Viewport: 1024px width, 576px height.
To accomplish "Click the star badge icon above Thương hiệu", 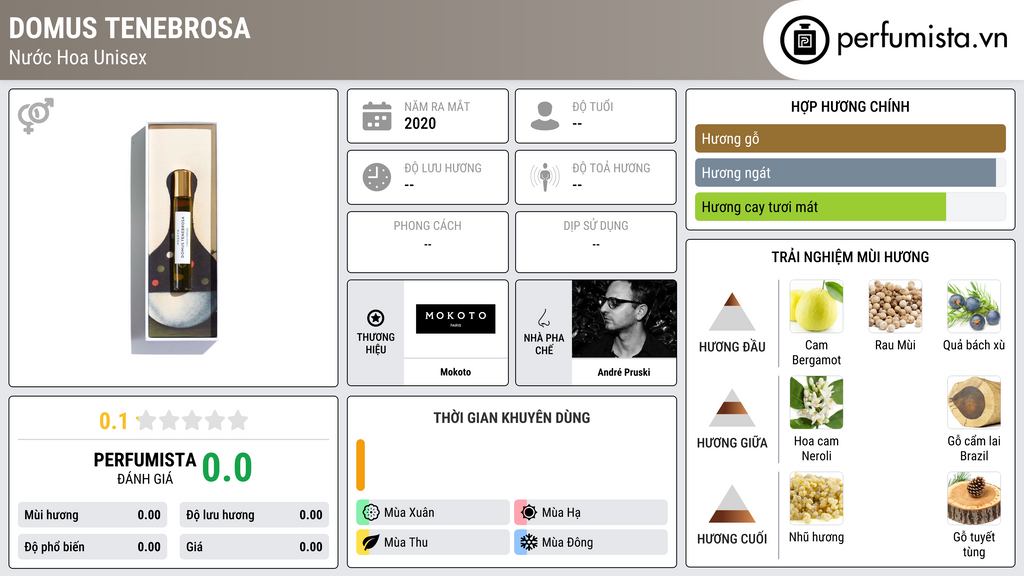I will tap(376, 318).
